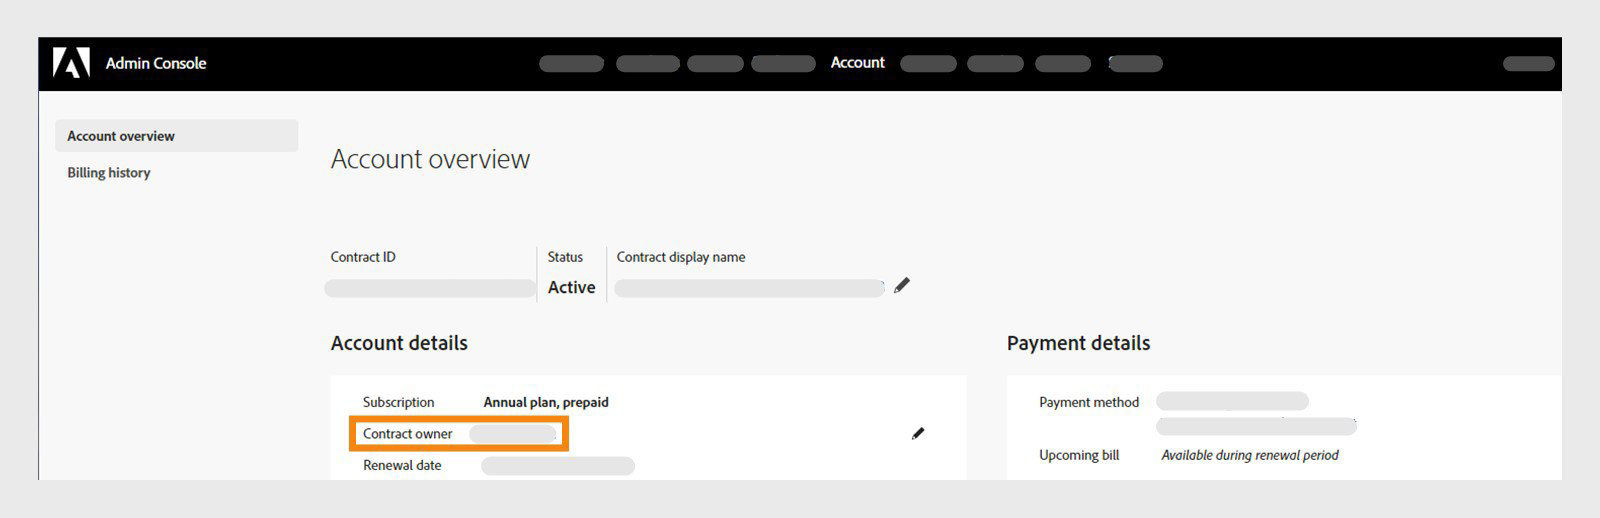
Task: Select Account overview in sidebar
Action: pyautogui.click(x=176, y=136)
